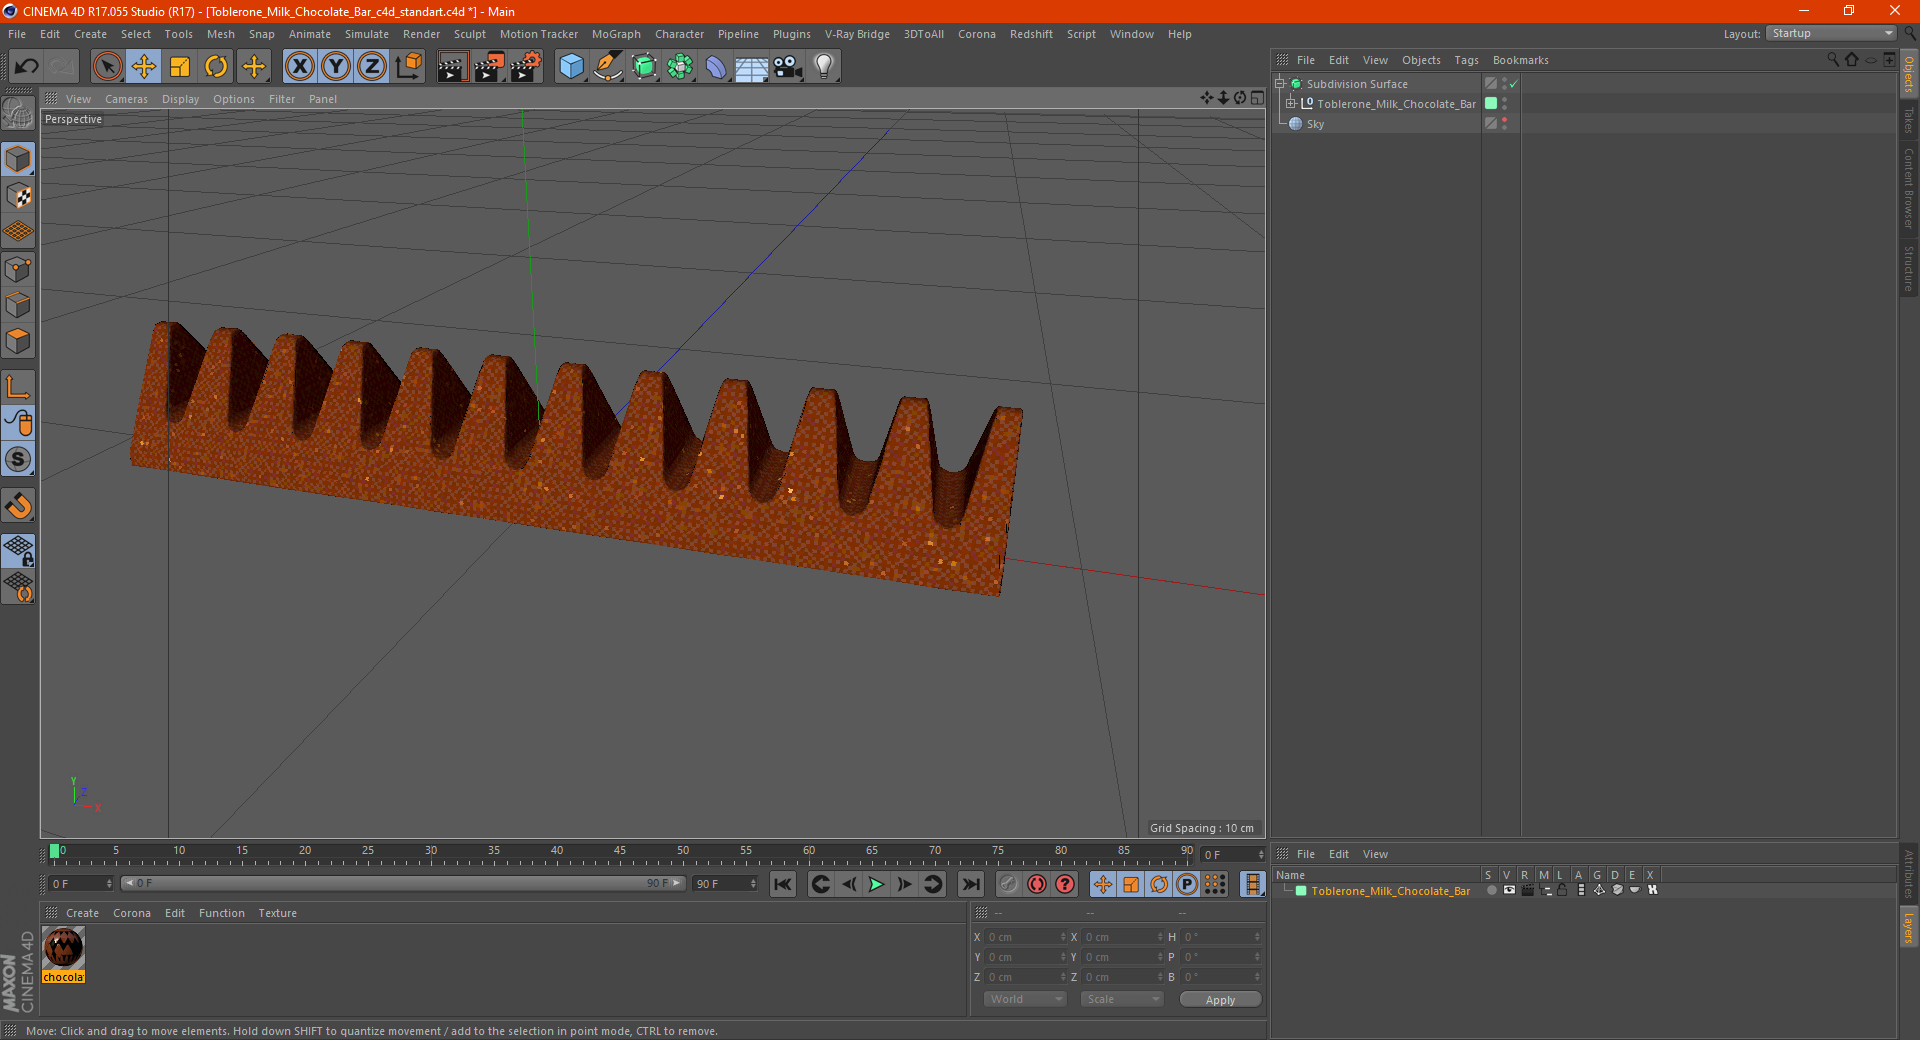The image size is (1920, 1040).
Task: Open material manager Create menu
Action: click(82, 913)
